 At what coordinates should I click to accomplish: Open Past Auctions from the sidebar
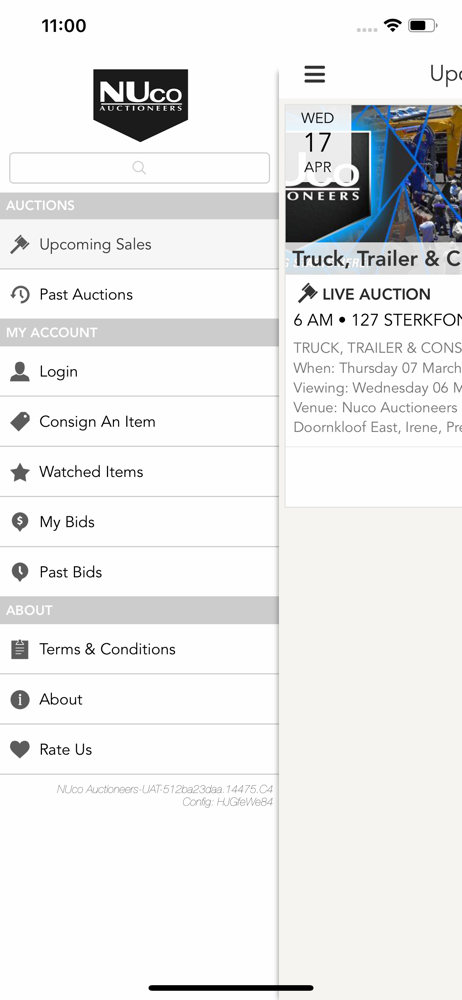click(x=139, y=295)
